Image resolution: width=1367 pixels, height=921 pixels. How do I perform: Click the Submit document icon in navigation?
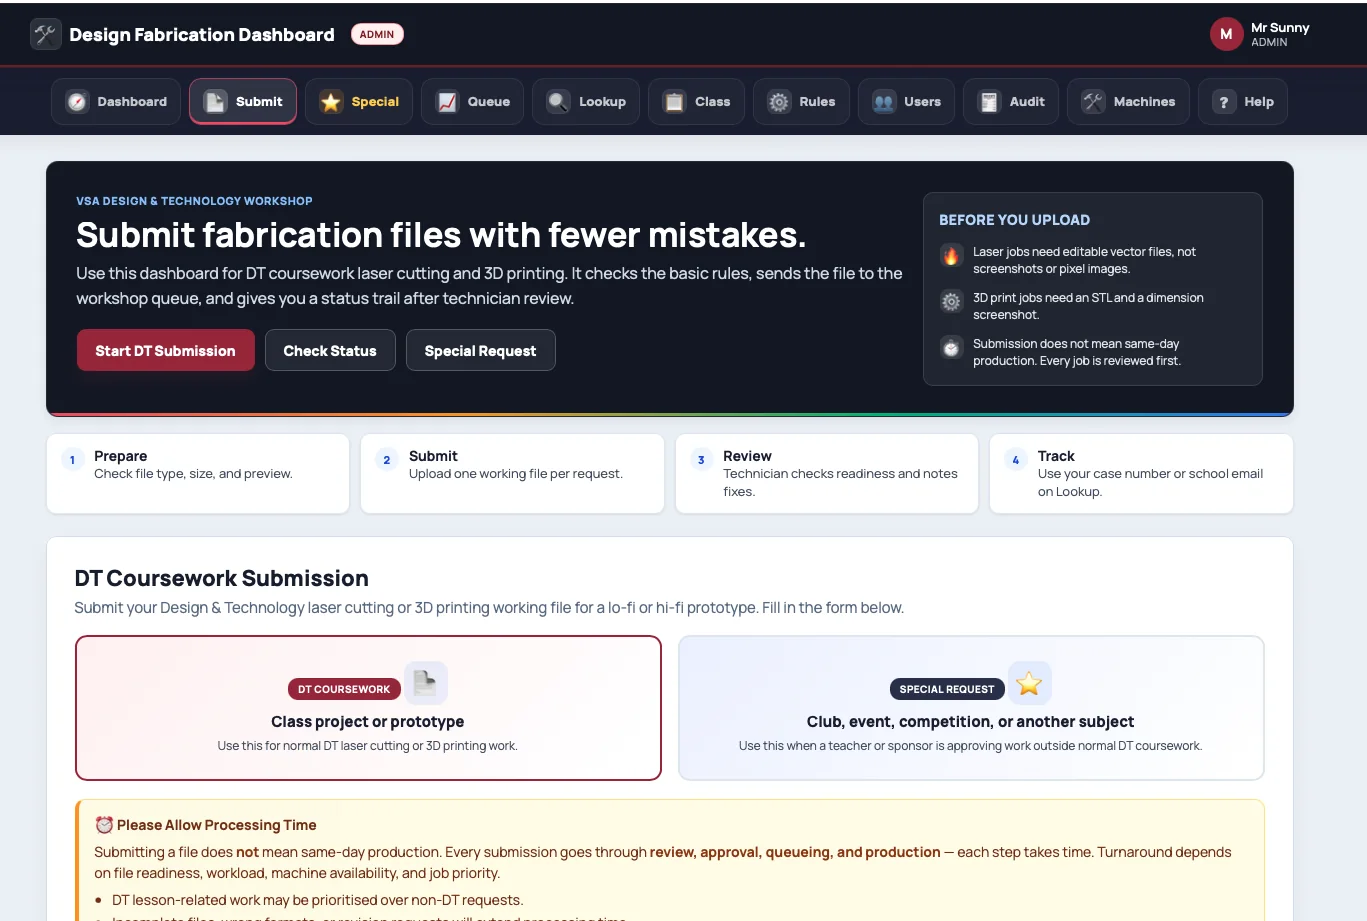[x=215, y=102]
